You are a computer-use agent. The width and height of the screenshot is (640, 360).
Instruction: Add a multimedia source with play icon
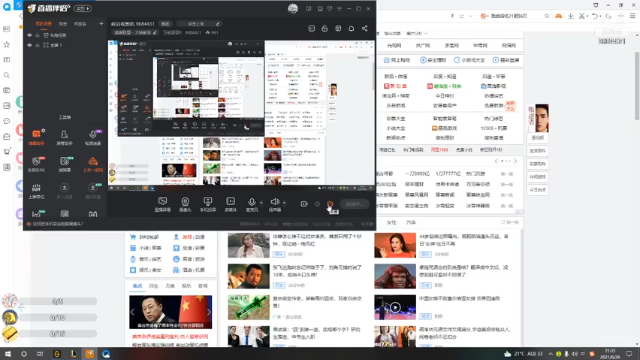(x=231, y=203)
